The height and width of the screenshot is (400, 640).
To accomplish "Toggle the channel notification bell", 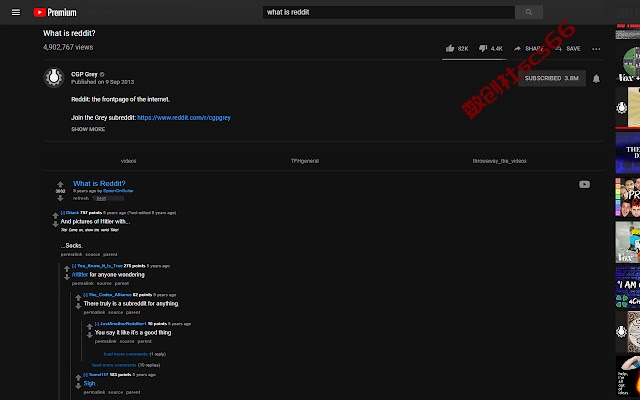I will pos(596,78).
